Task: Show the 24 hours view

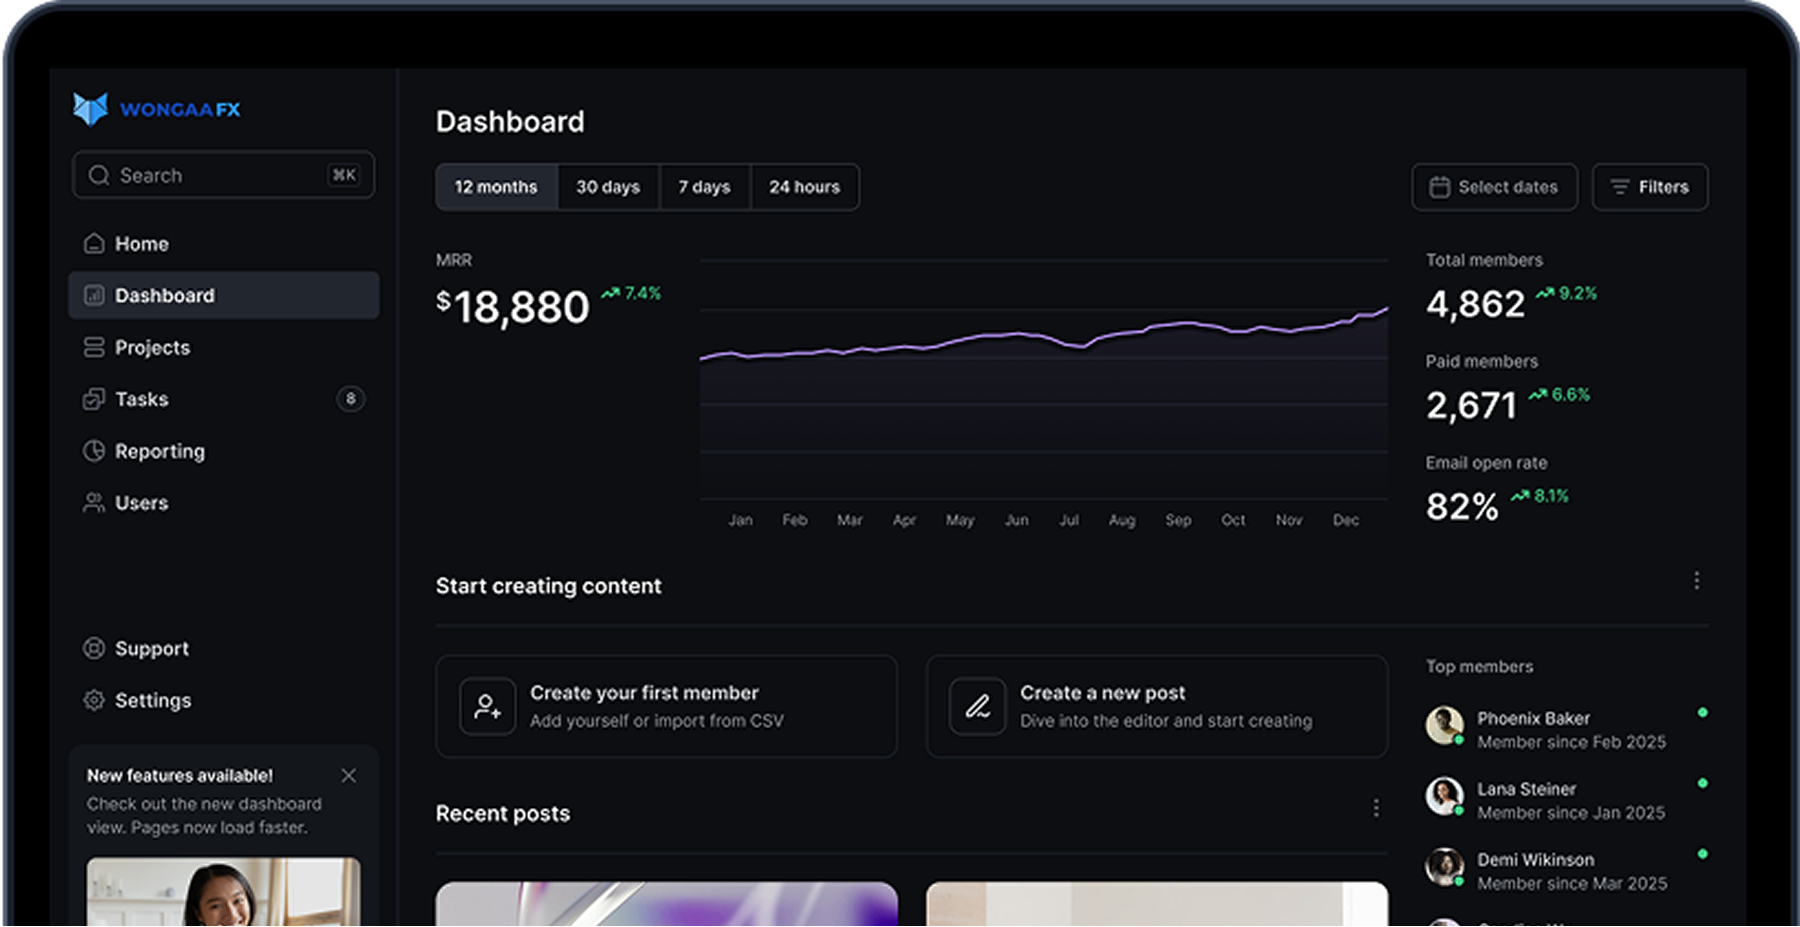Action: point(804,187)
